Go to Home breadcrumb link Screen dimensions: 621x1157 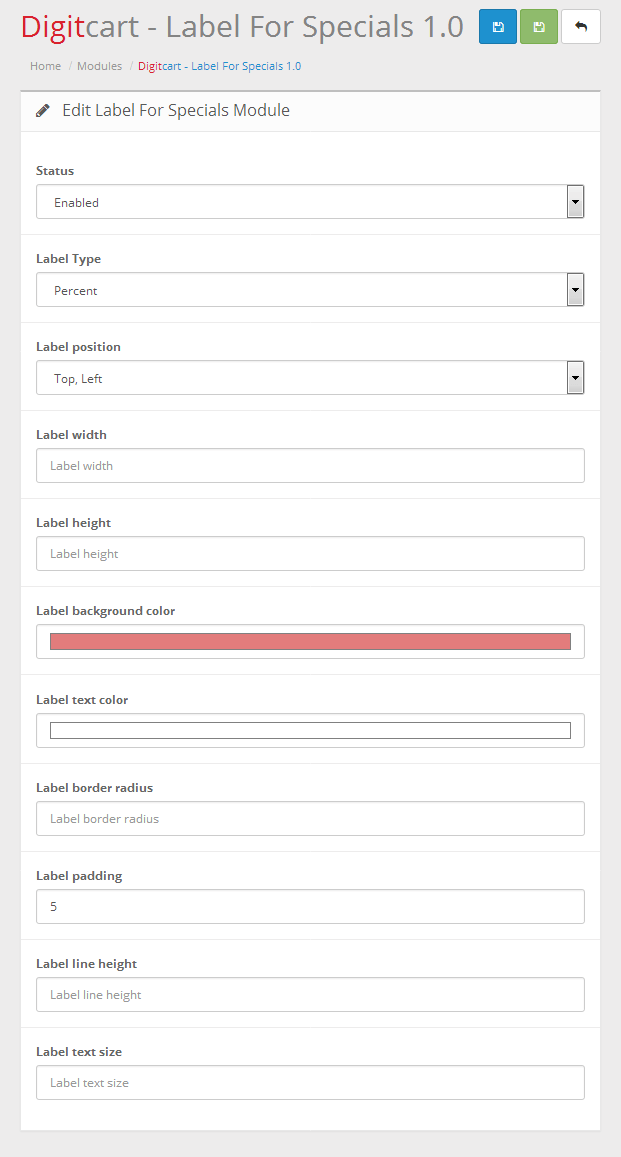click(45, 66)
